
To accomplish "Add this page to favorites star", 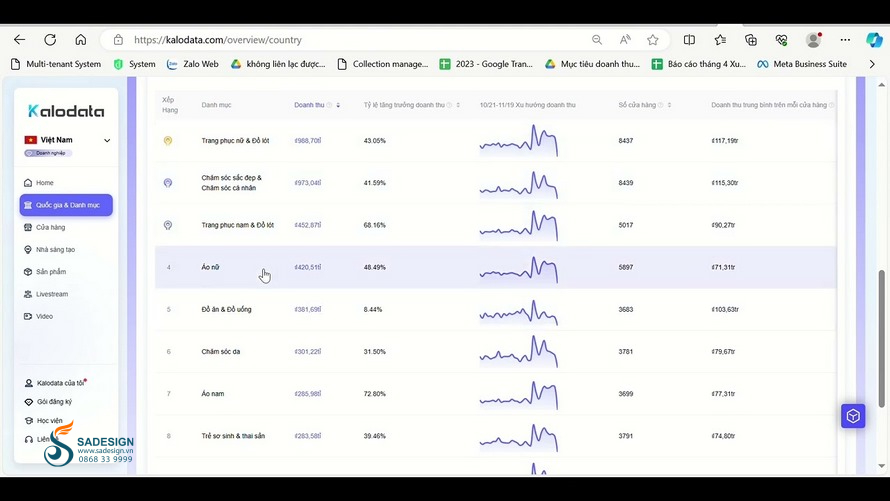I will pos(653,40).
